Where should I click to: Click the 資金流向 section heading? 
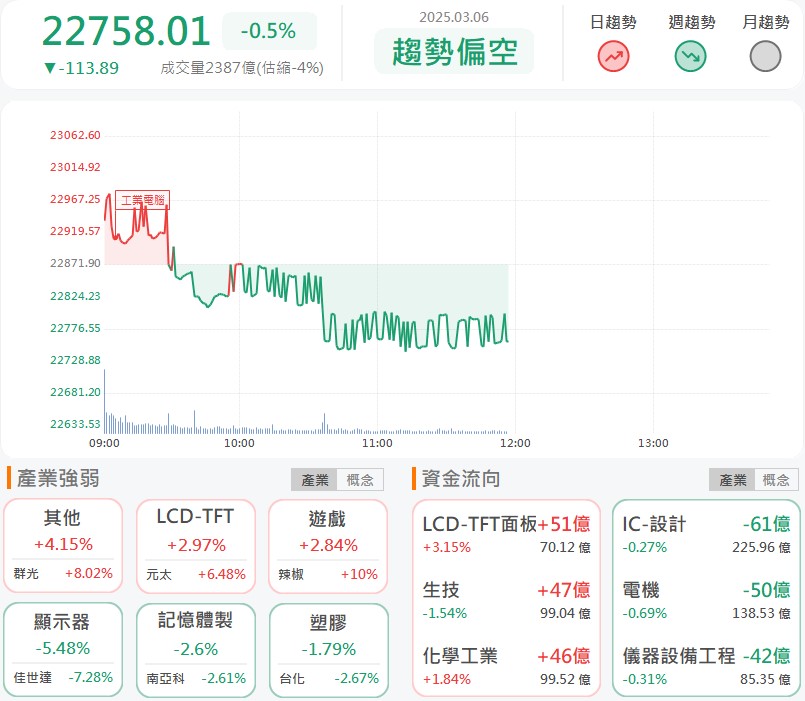(461, 478)
